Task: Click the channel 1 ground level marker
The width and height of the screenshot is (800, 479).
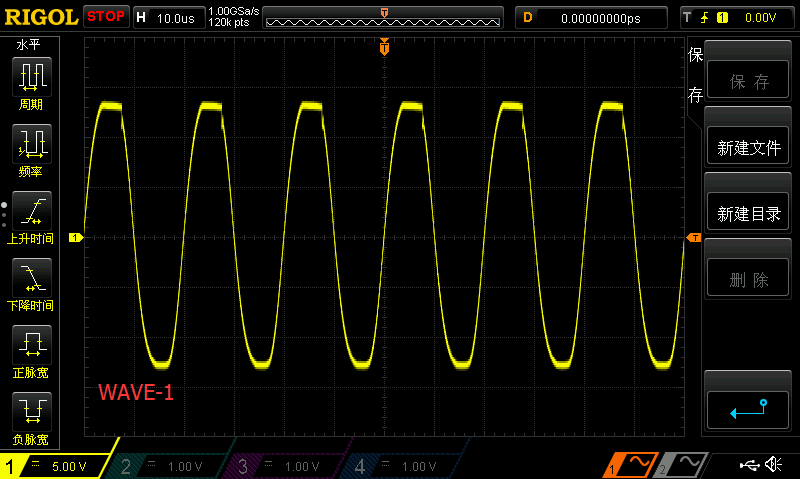Action: point(76,238)
